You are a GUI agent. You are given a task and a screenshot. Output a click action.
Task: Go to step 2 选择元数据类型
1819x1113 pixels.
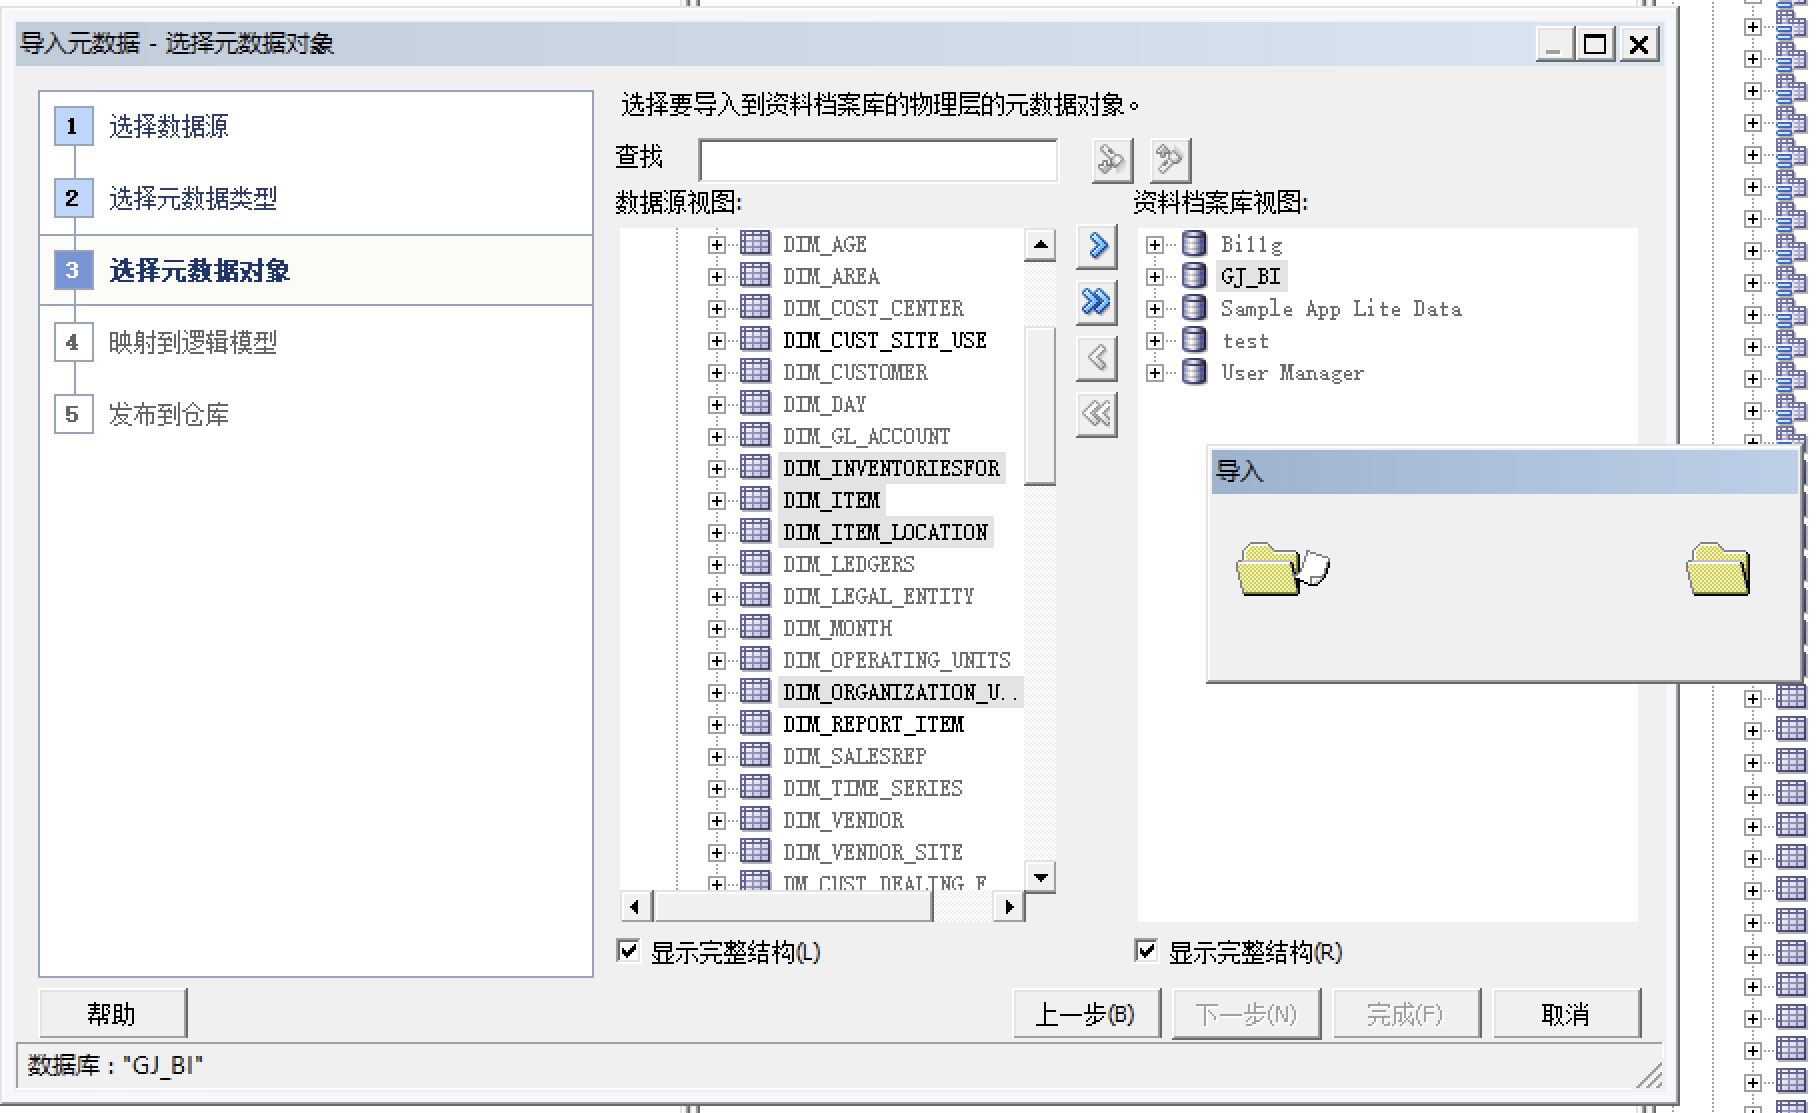[x=192, y=199]
